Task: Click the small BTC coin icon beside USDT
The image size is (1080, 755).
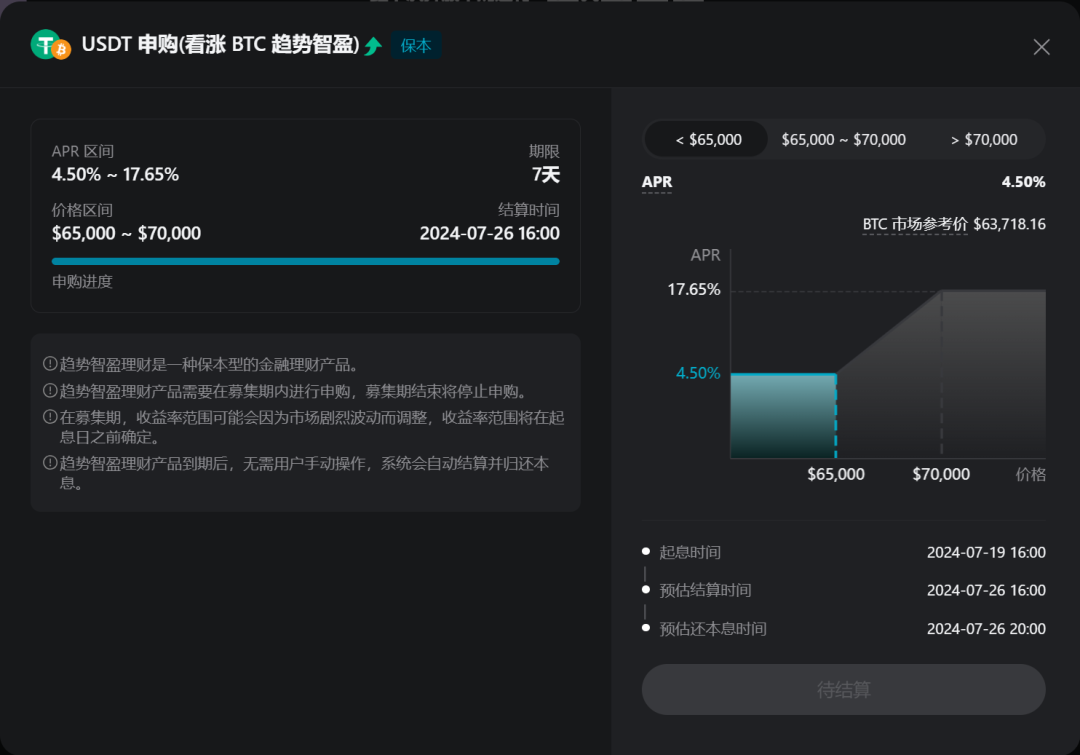Action: 63,49
